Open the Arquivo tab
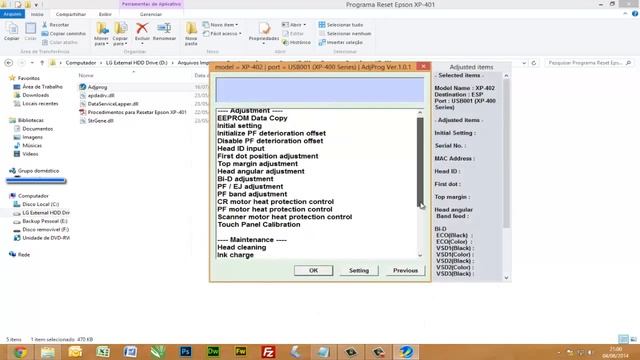Screen dimensions: 640x360 click(13, 14)
